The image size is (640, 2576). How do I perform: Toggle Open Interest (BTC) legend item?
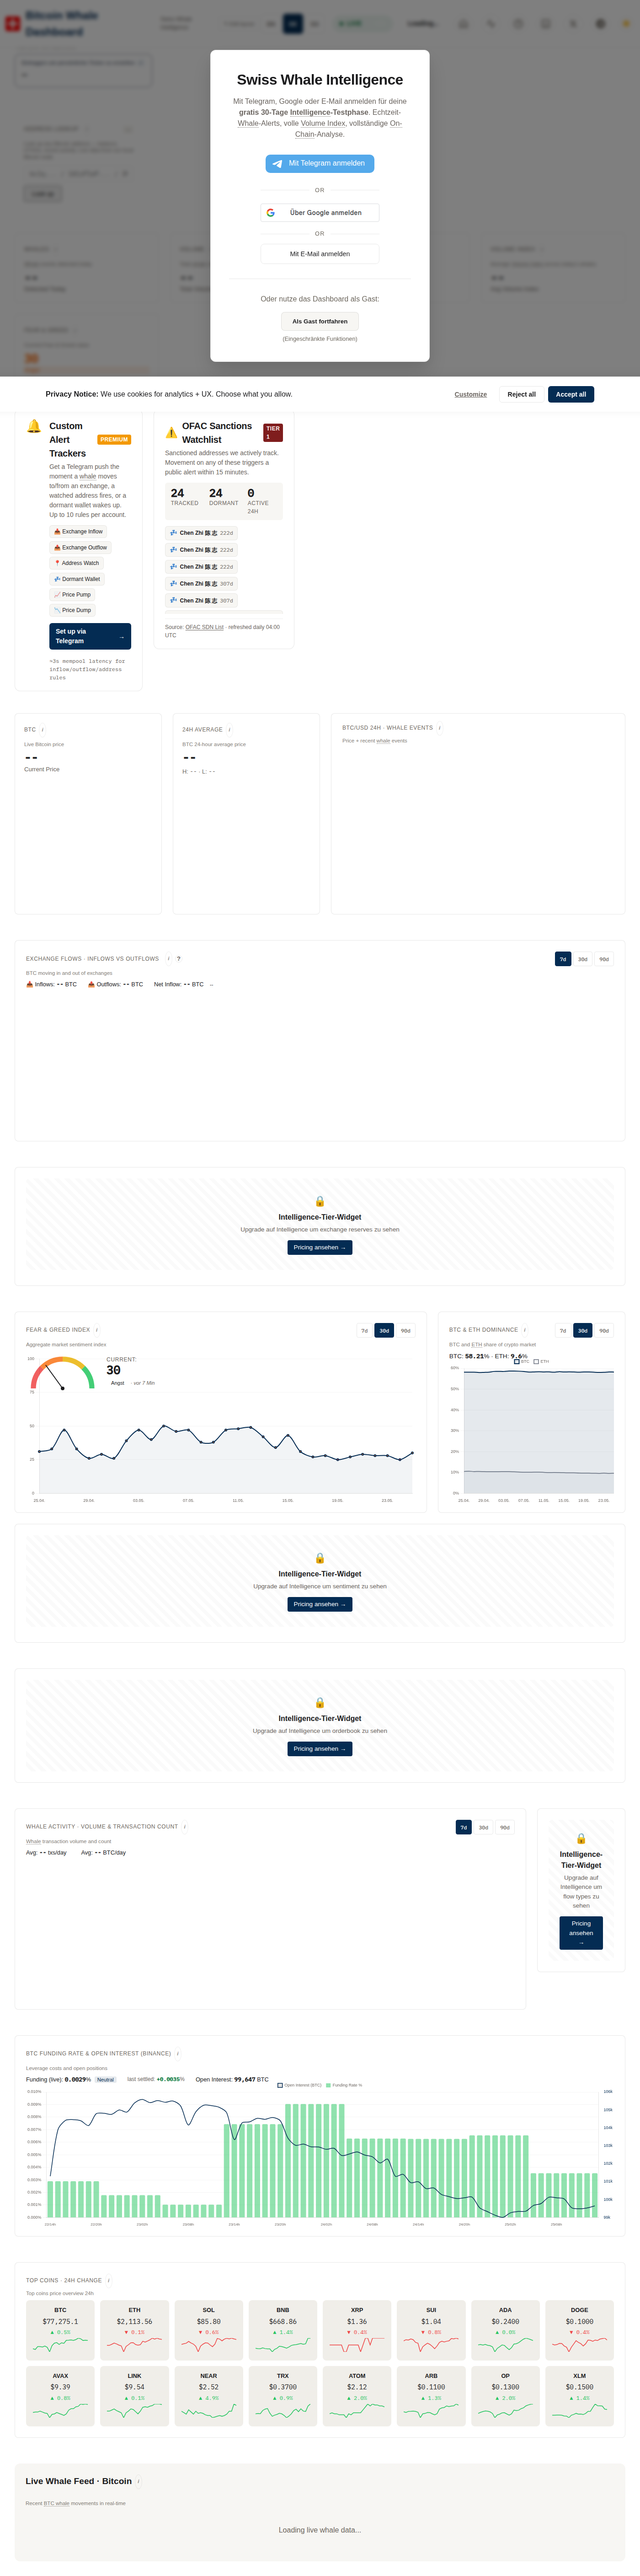299,2085
